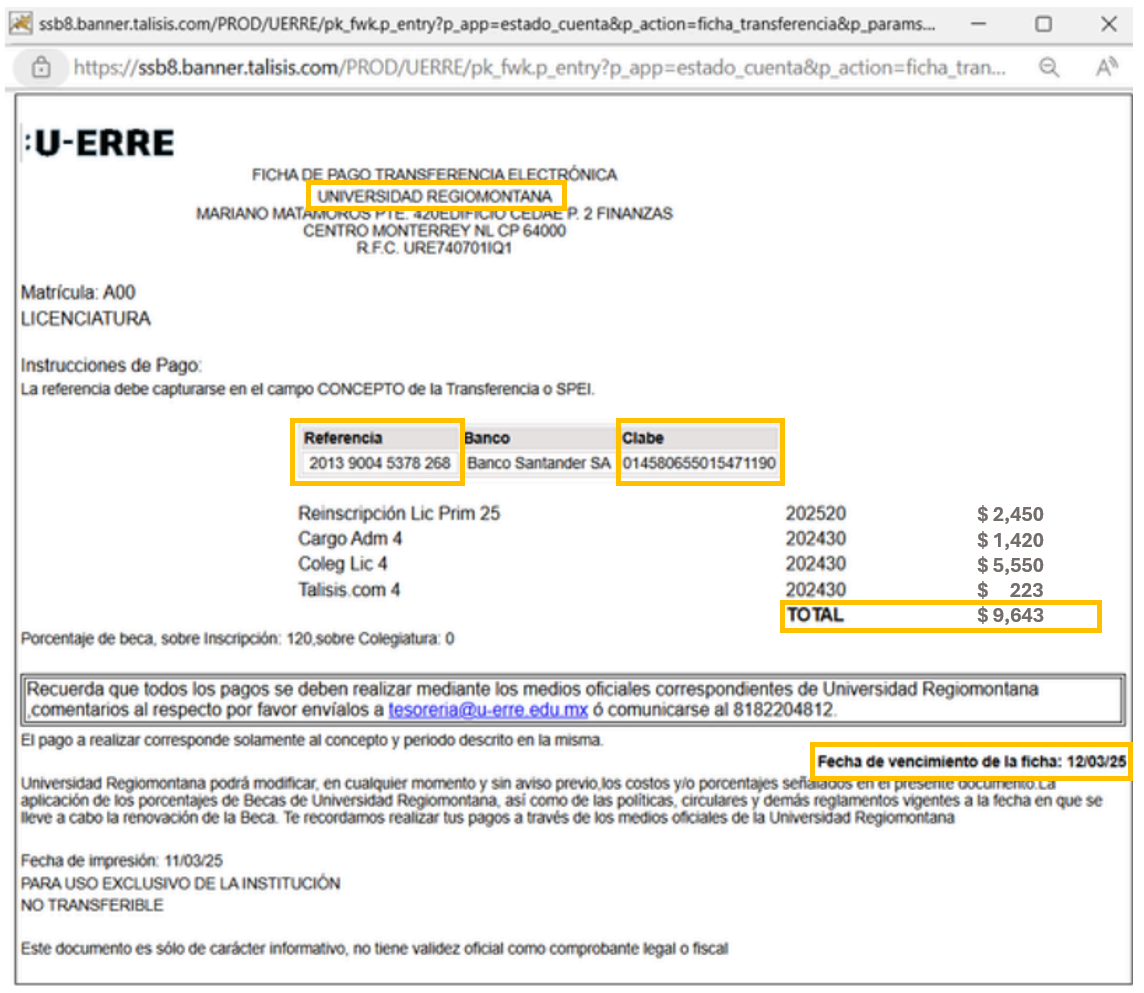Click the zoom magnifier icon in address bar

coord(1049,67)
